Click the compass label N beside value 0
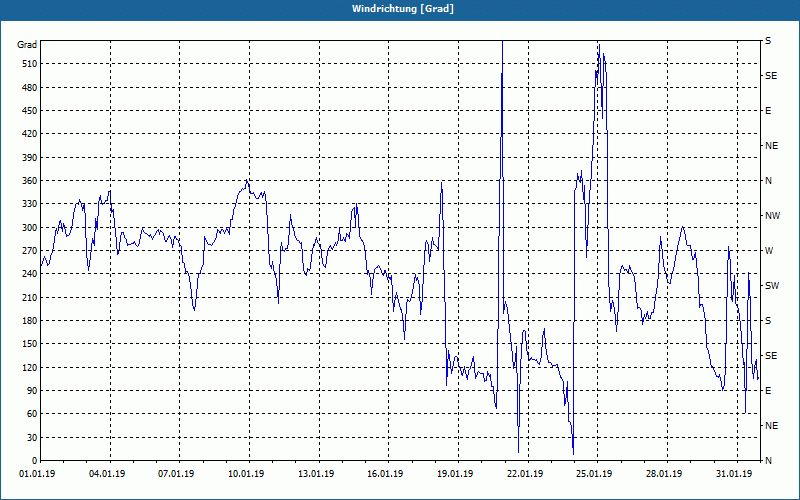 768,461
